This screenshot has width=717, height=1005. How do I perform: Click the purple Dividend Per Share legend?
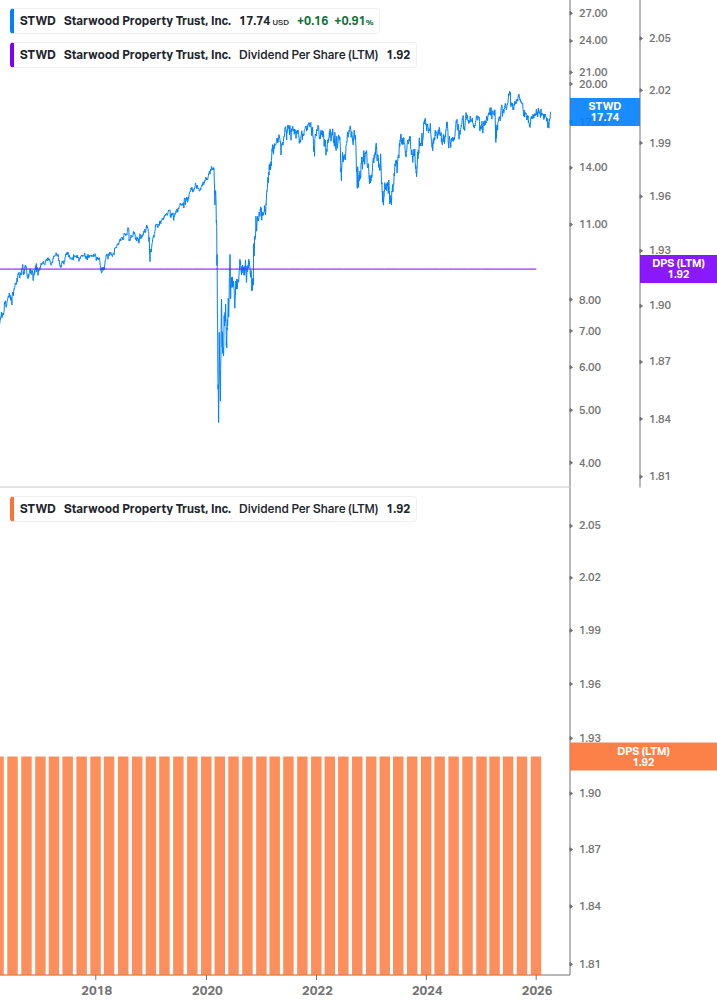pyautogui.click(x=213, y=55)
